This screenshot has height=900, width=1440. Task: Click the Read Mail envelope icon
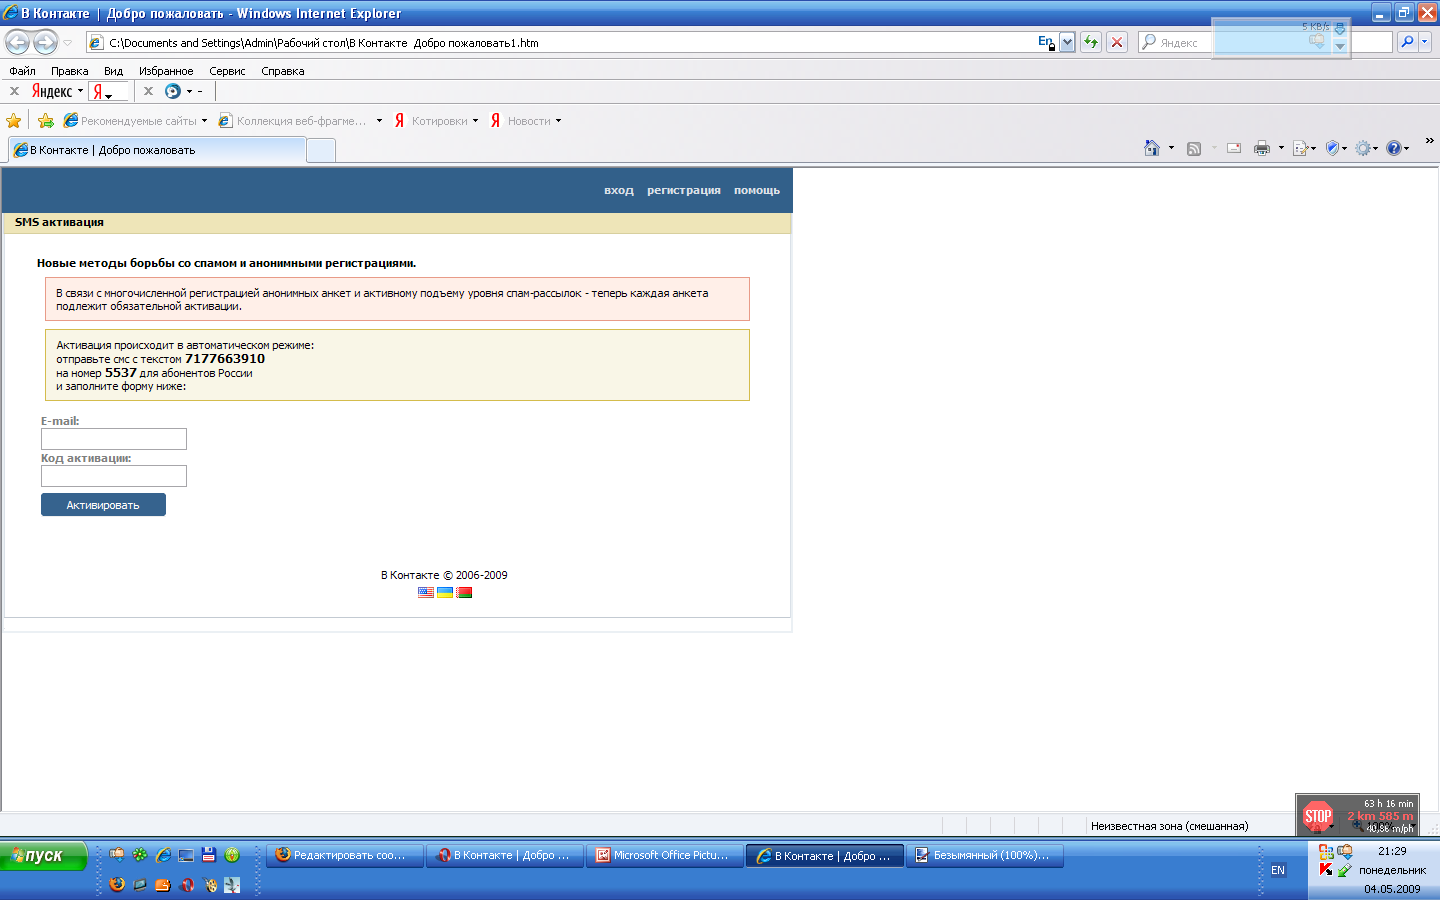click(x=1234, y=148)
